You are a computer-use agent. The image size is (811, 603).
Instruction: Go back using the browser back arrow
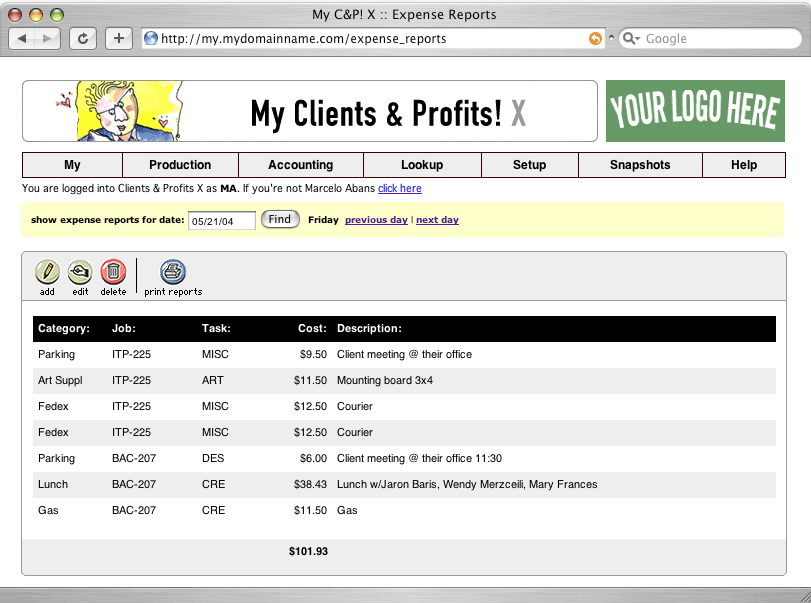24,38
